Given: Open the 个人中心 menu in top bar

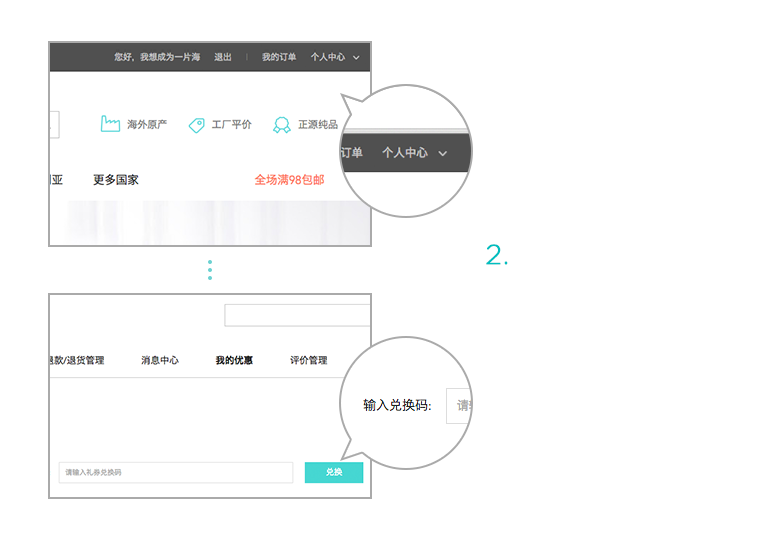Looking at the screenshot, I should point(328,57).
